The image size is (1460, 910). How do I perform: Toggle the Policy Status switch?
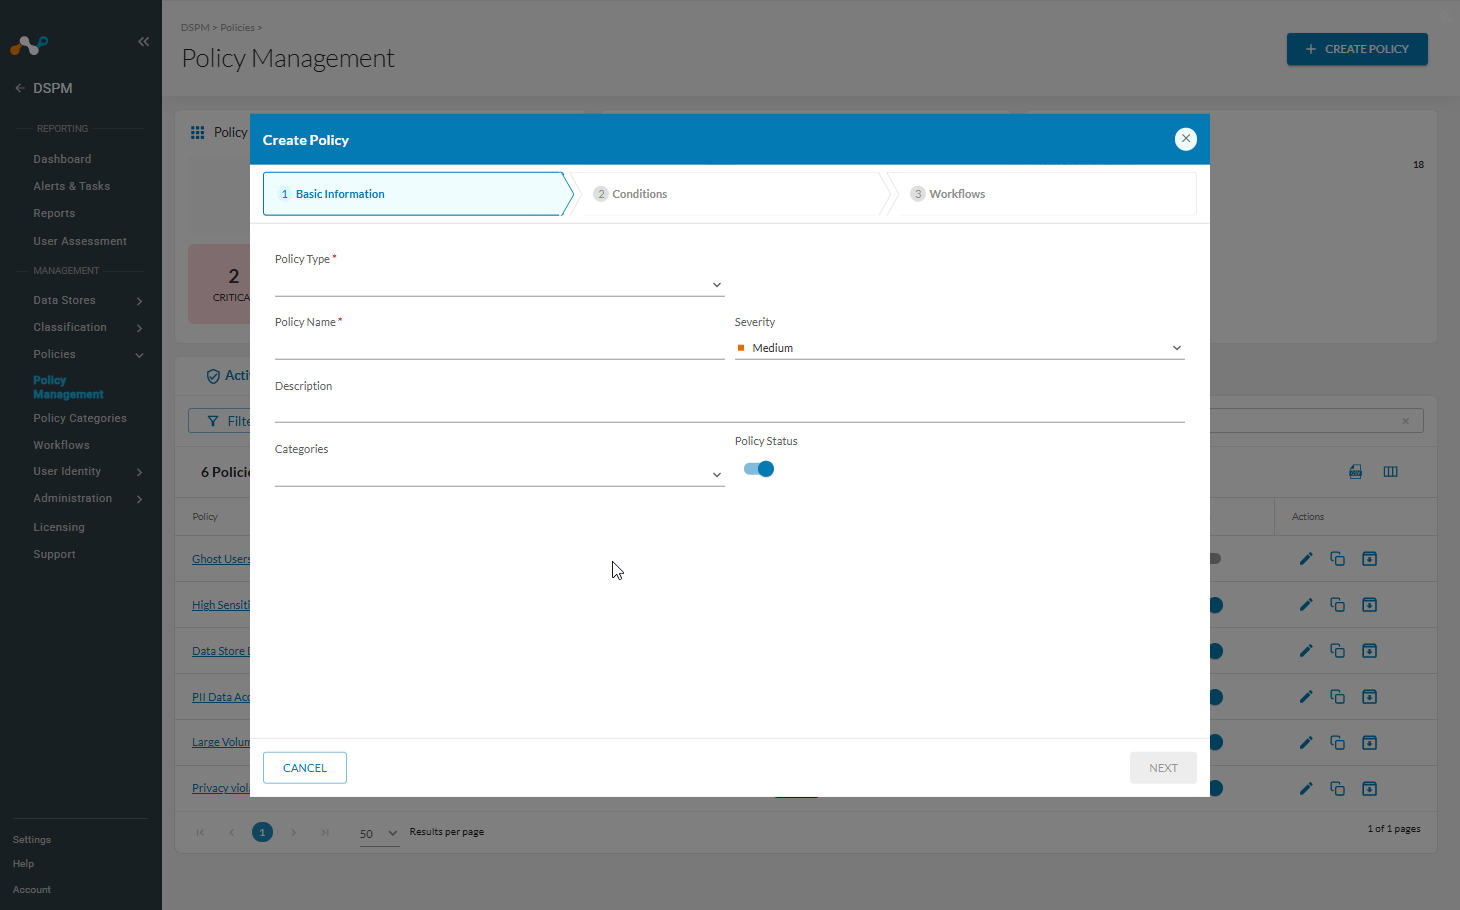pyautogui.click(x=759, y=469)
